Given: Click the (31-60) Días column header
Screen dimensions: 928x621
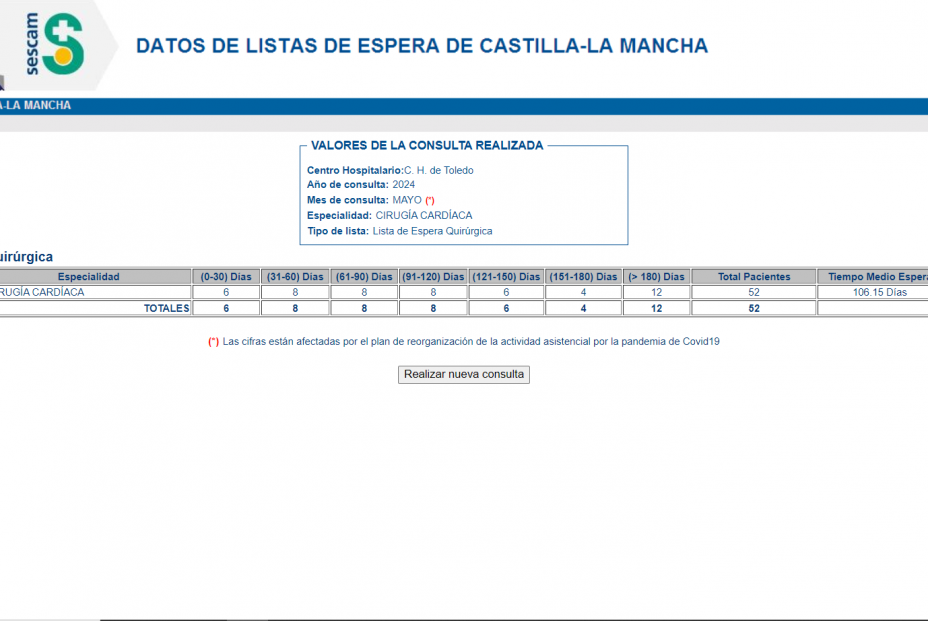Looking at the screenshot, I should pos(296,276).
